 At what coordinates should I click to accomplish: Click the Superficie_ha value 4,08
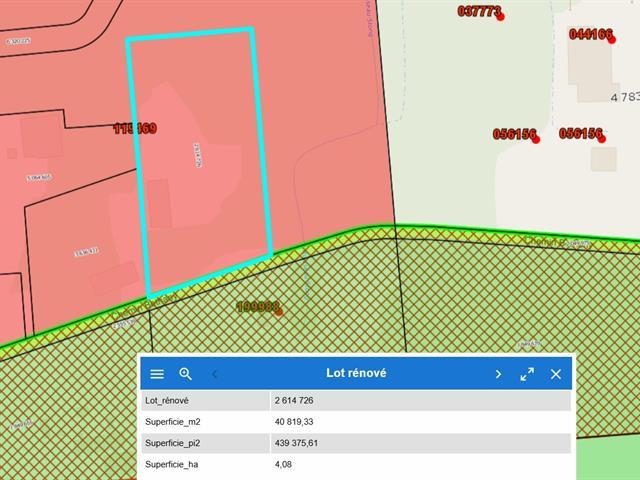tap(284, 465)
